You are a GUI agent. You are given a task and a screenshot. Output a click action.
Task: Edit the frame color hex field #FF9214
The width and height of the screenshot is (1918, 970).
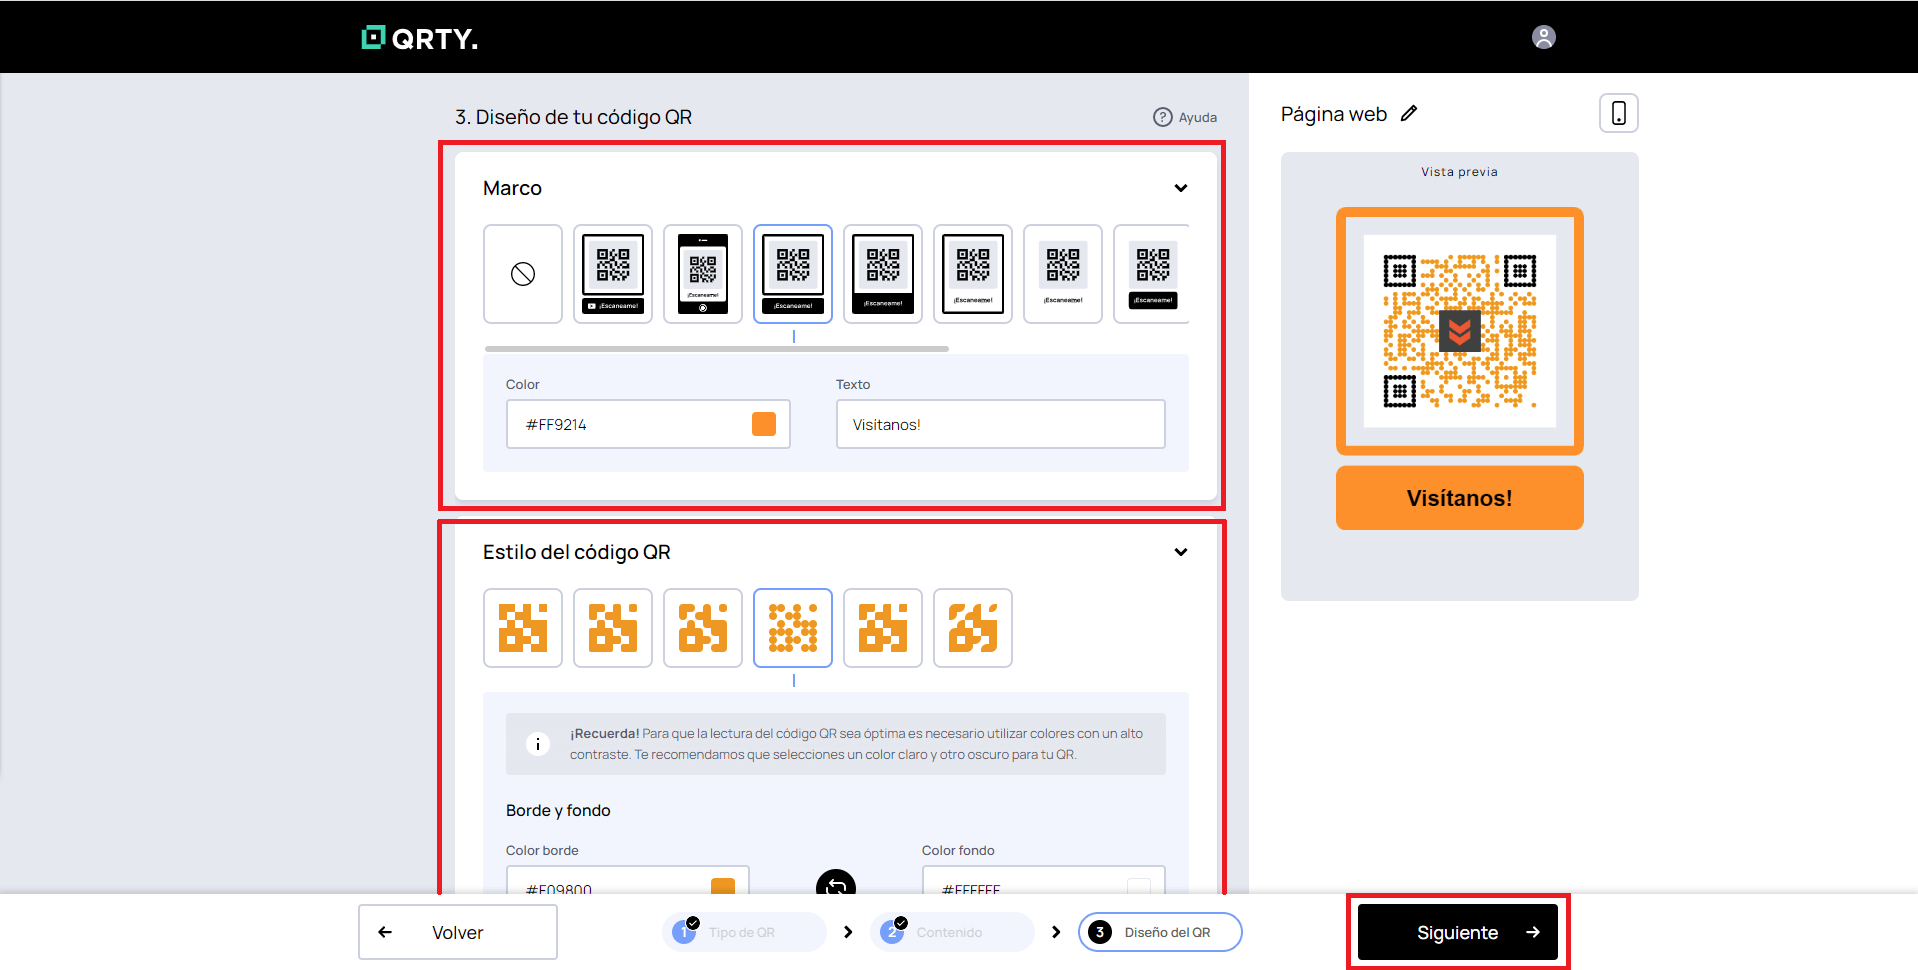(x=648, y=424)
